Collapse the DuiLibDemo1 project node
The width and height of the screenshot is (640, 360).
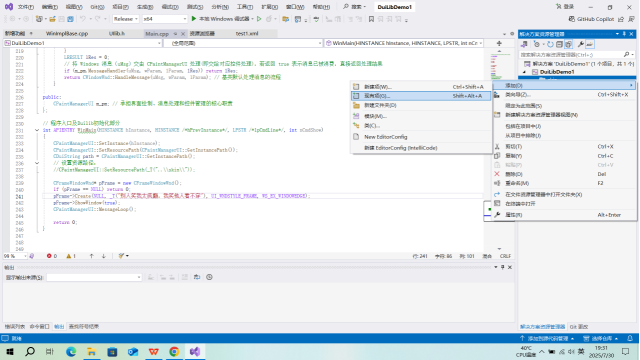524,72
